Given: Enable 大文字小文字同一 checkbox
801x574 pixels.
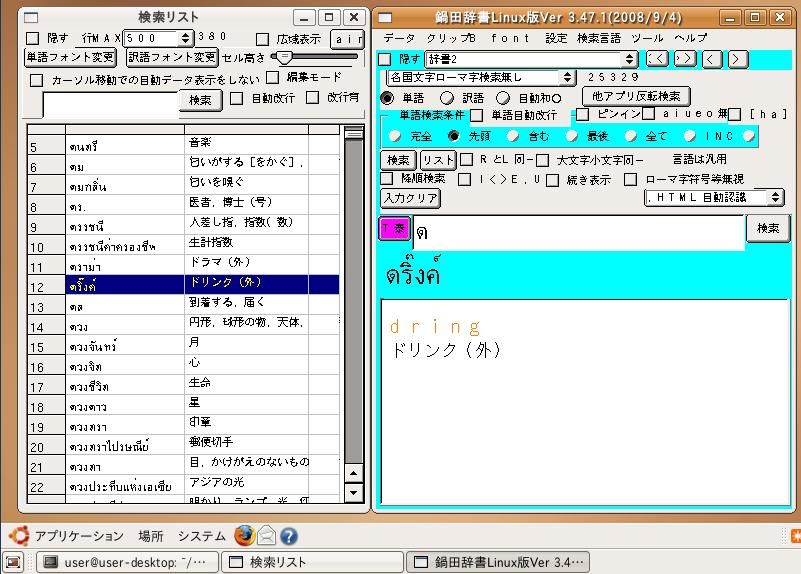Looking at the screenshot, I should click(x=543, y=161).
